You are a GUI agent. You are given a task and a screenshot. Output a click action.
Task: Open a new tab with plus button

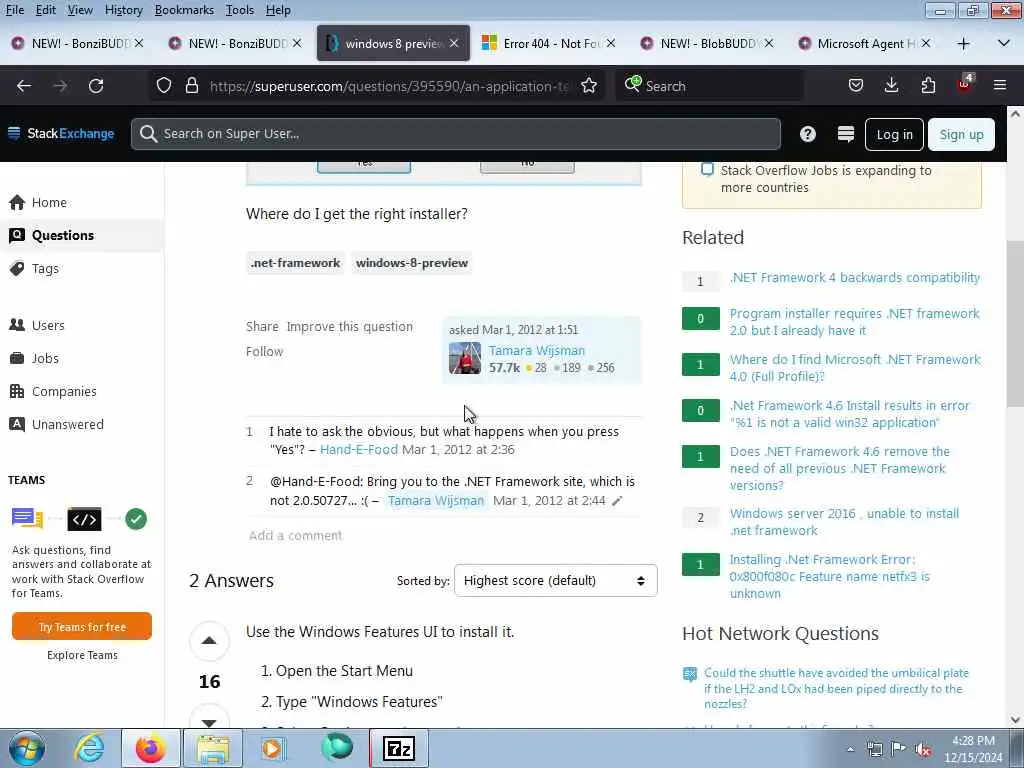click(x=963, y=44)
